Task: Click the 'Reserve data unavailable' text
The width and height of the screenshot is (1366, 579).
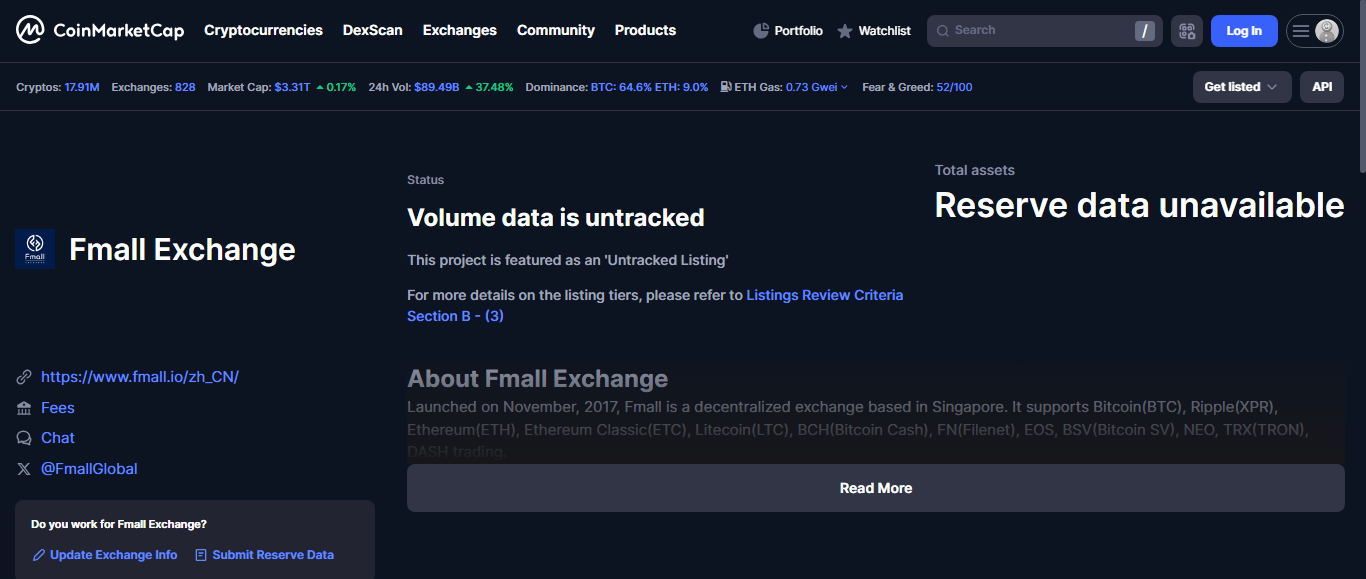Action: coord(1139,205)
